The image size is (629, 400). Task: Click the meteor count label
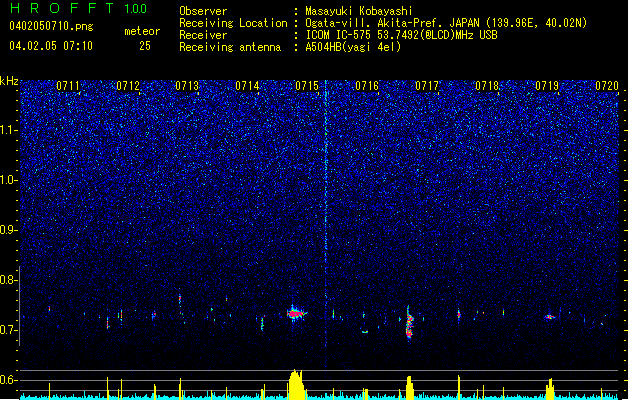pos(142,31)
